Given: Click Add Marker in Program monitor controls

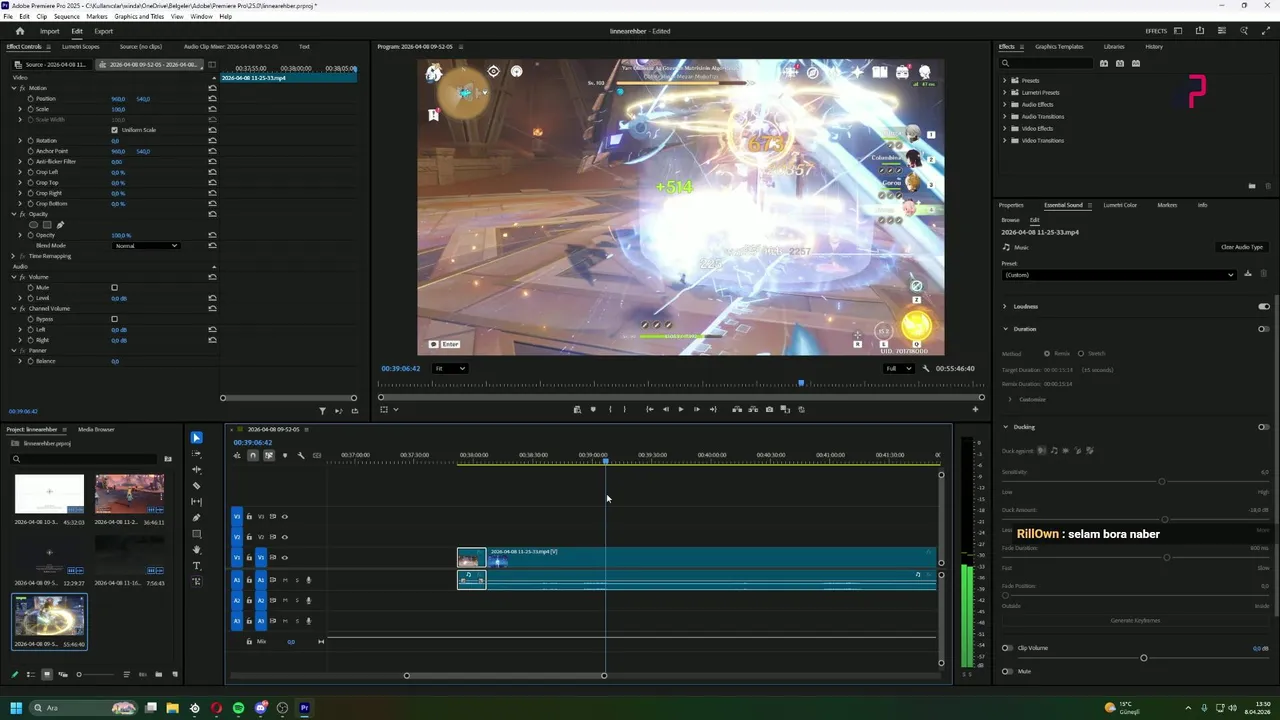Looking at the screenshot, I should click(x=593, y=409).
